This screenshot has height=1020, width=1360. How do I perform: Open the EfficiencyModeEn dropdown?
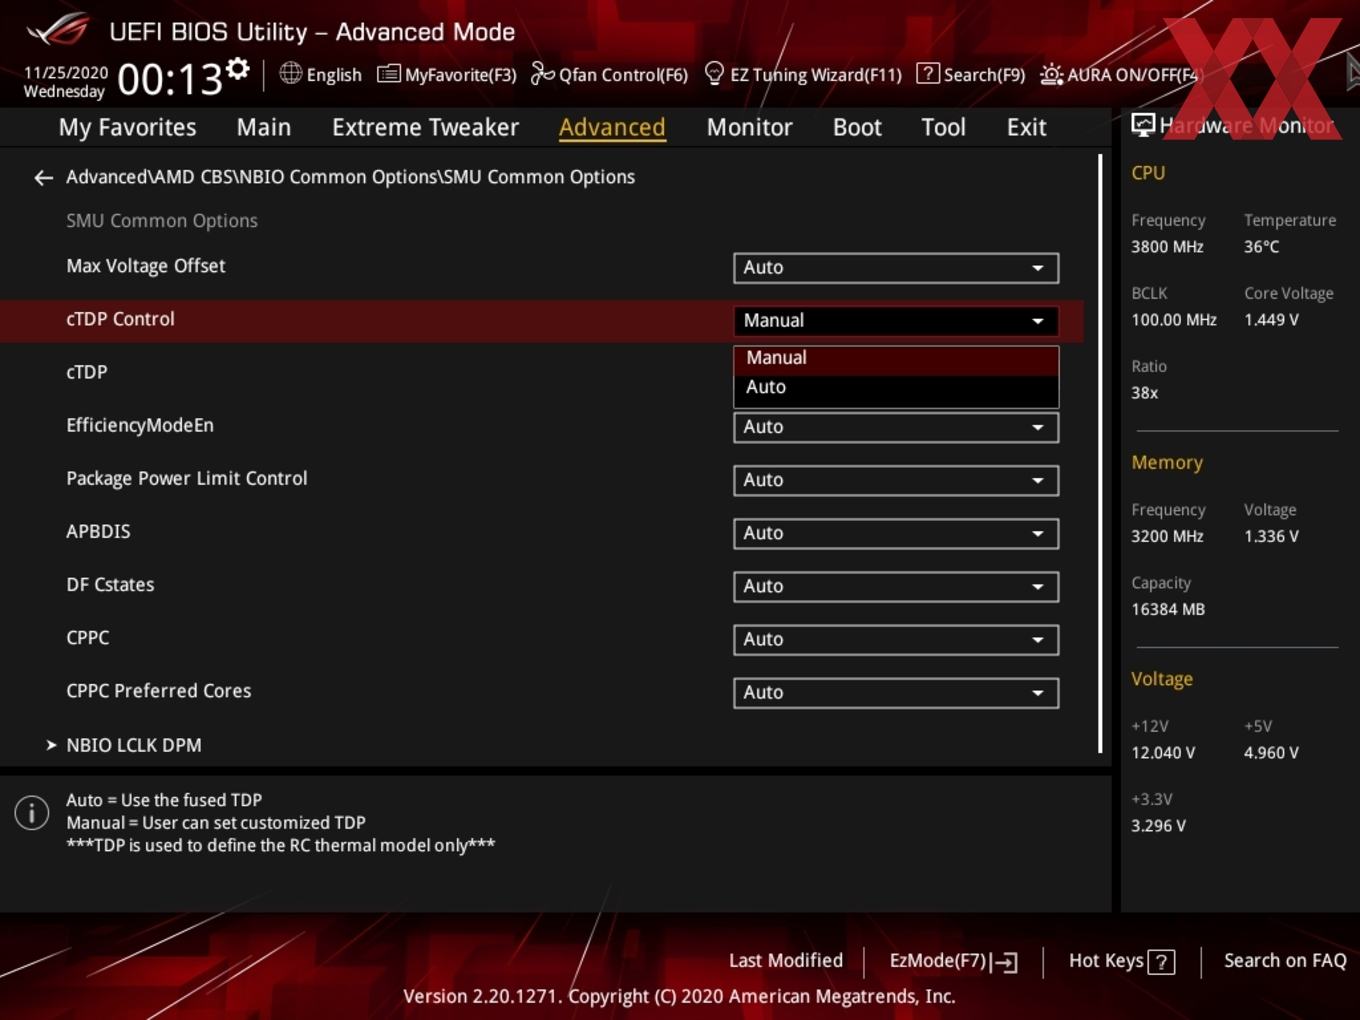(896, 427)
